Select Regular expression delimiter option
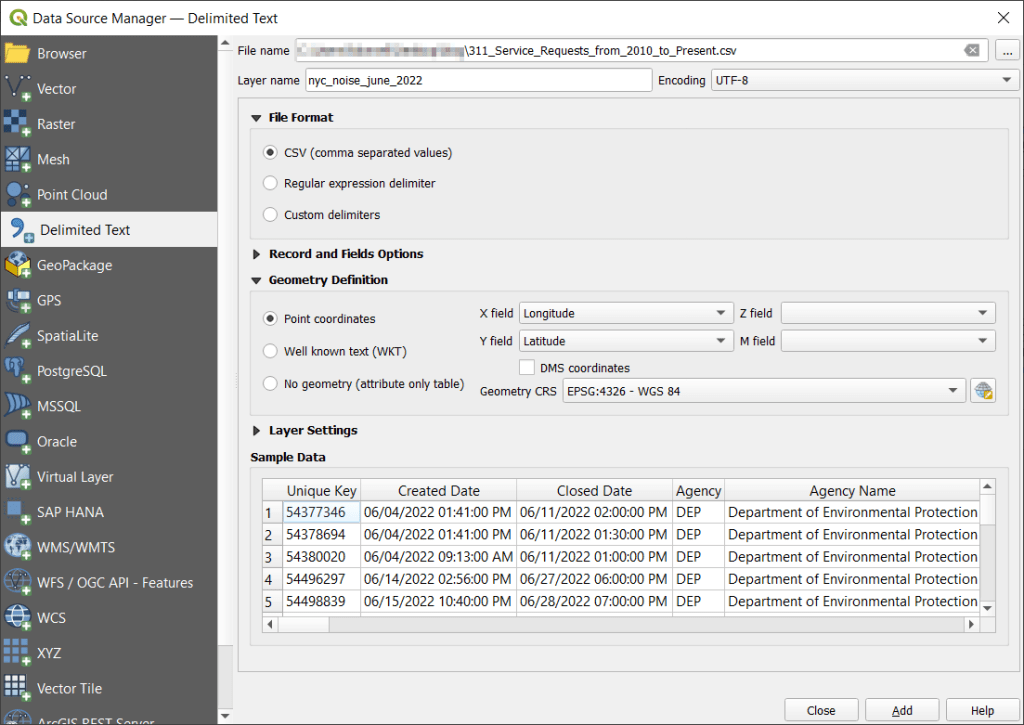The image size is (1024, 725). (x=269, y=184)
